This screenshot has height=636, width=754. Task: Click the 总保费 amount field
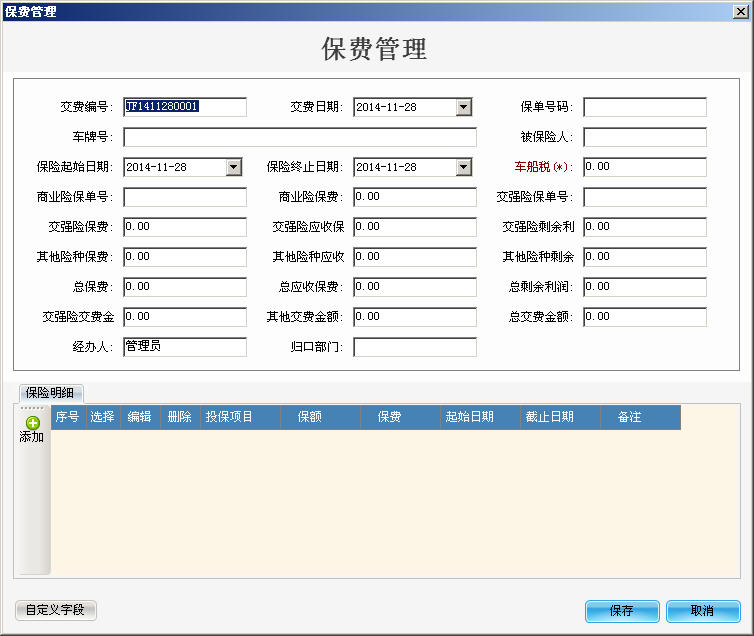click(185, 287)
